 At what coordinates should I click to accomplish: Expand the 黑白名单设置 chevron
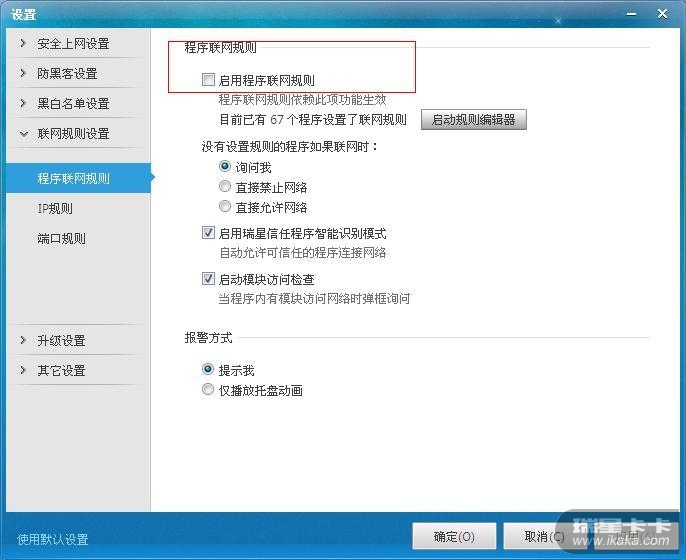23,103
